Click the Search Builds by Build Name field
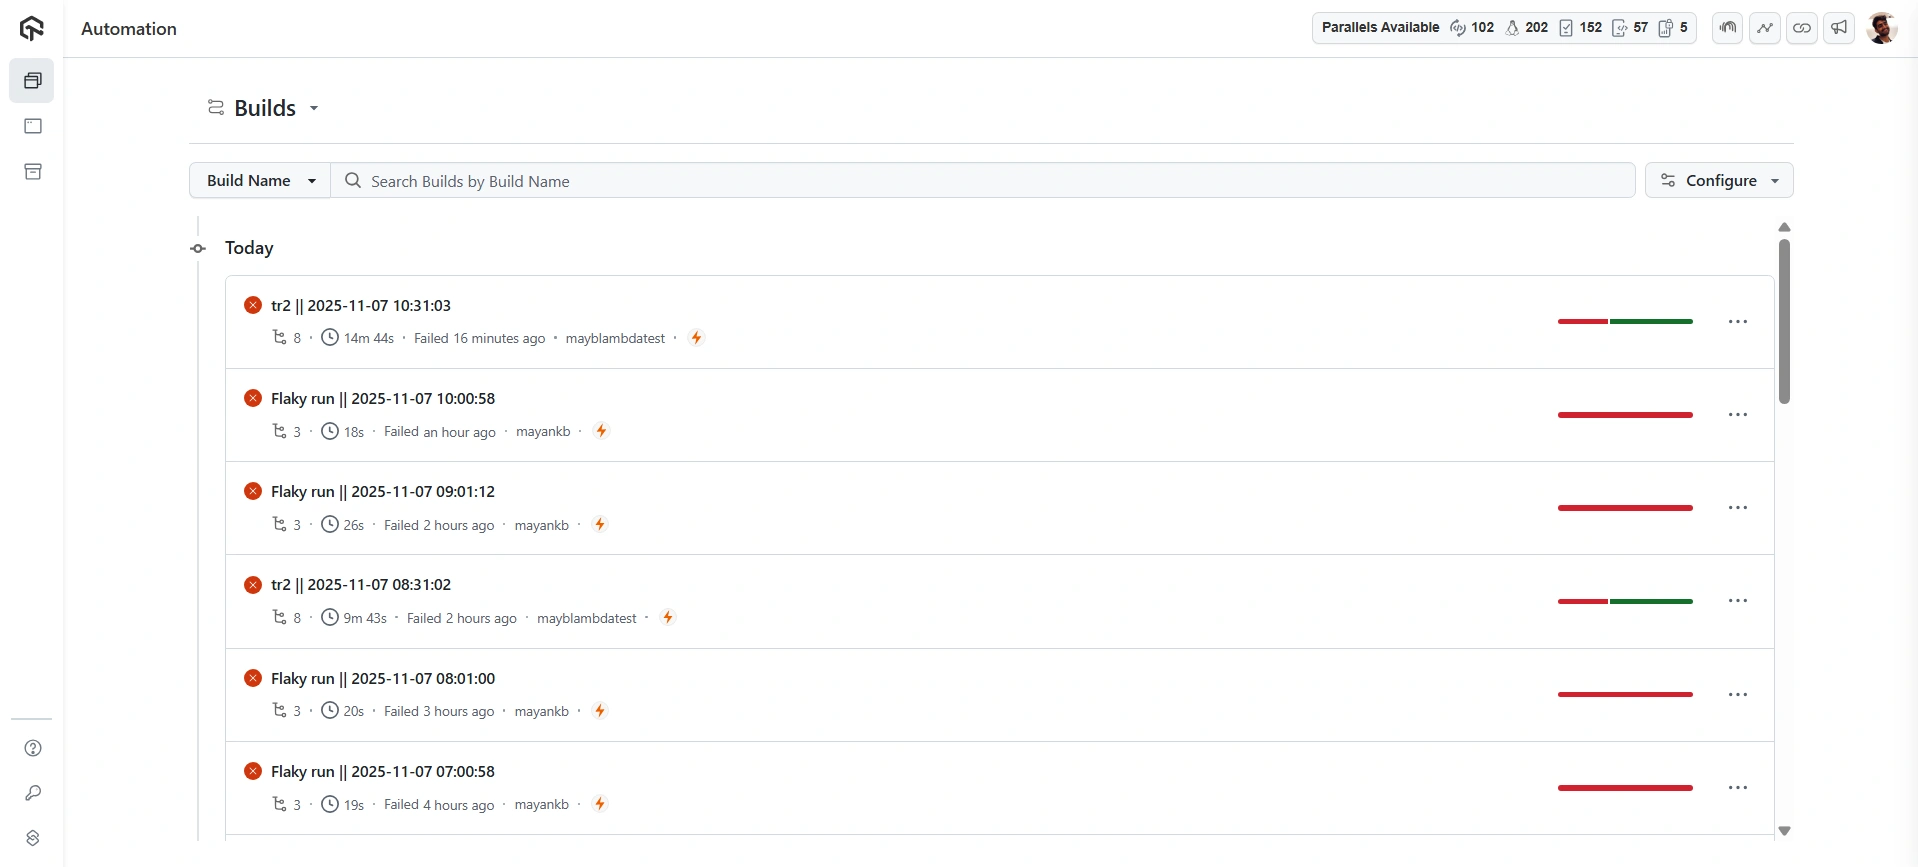The height and width of the screenshot is (867, 1918). 980,181
